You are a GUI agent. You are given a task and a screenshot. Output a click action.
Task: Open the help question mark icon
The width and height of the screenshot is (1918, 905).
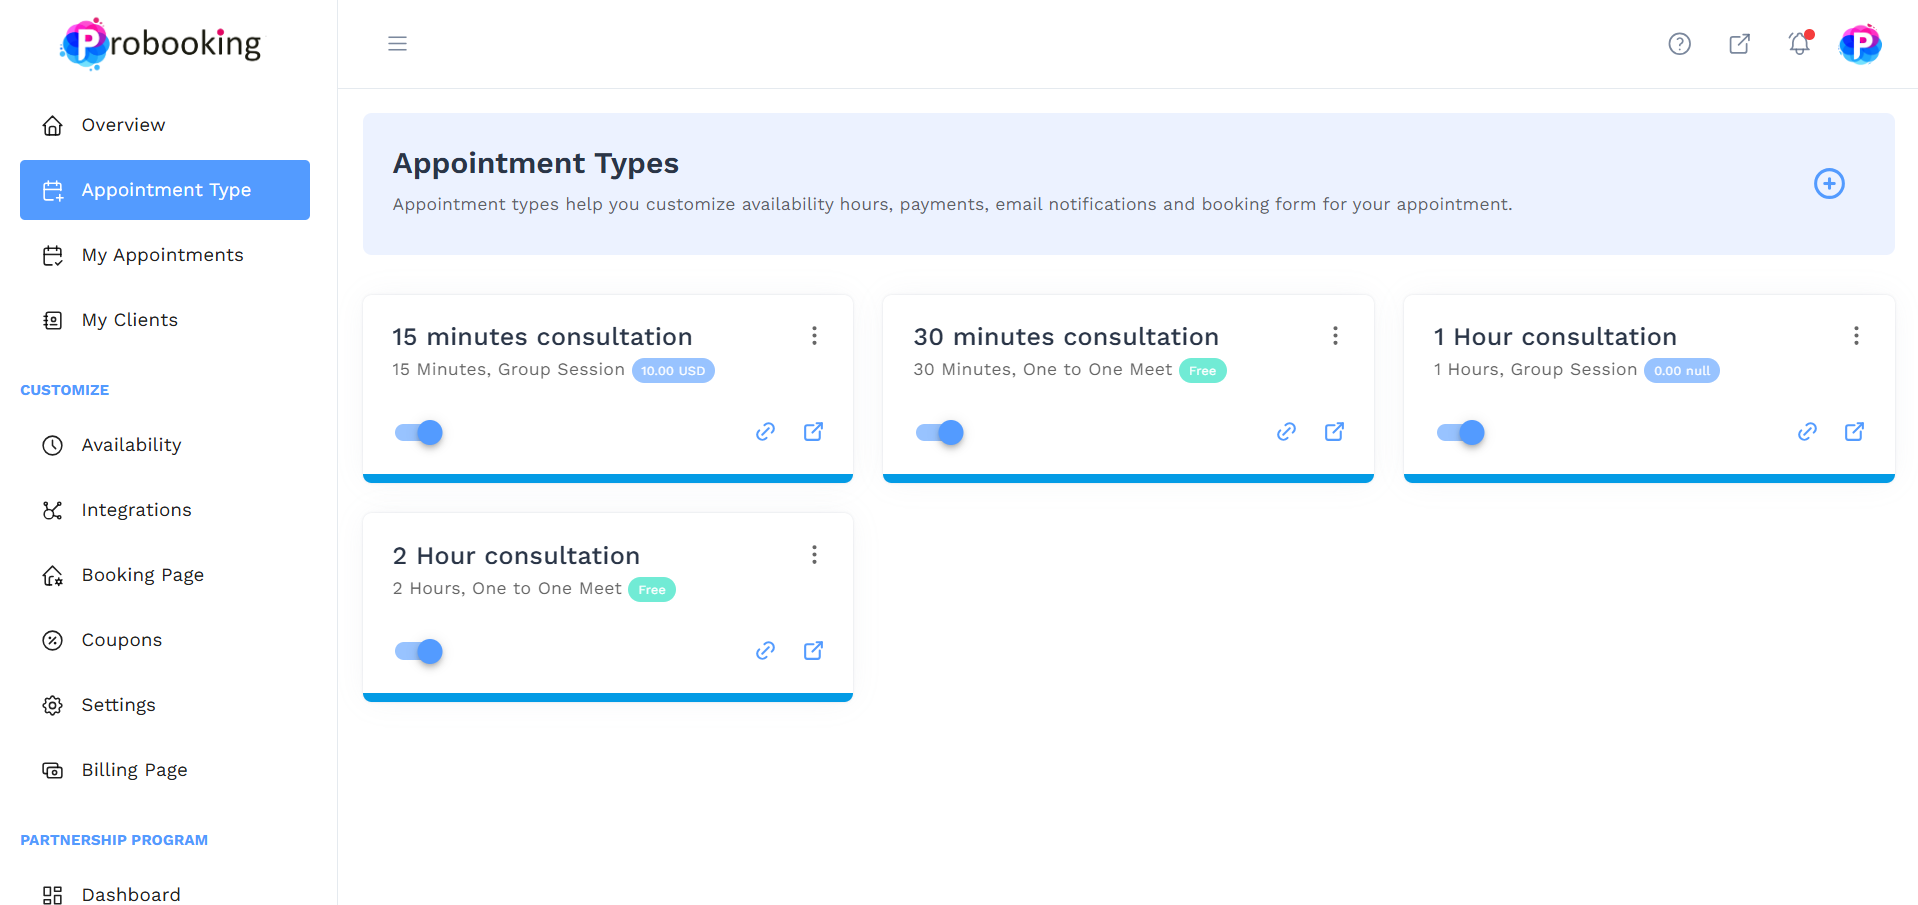1679,44
